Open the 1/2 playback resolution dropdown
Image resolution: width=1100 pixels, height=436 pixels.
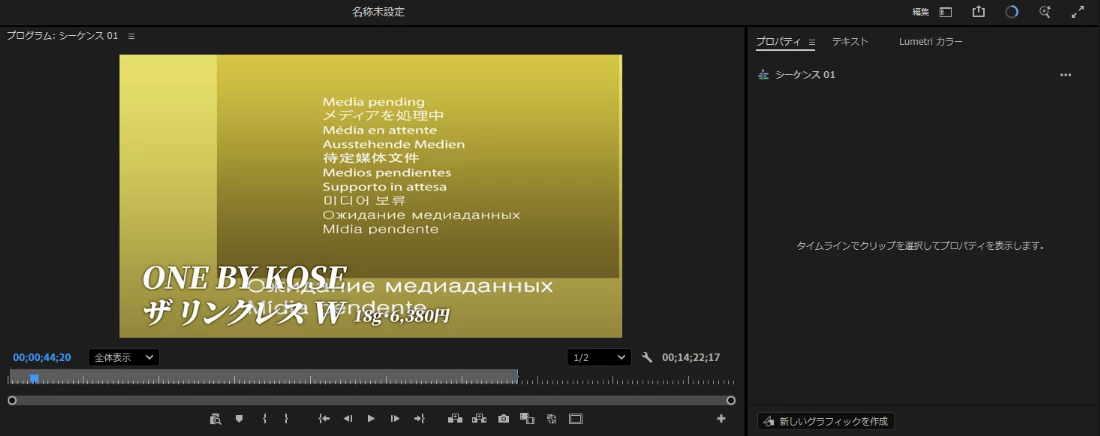pyautogui.click(x=599, y=357)
